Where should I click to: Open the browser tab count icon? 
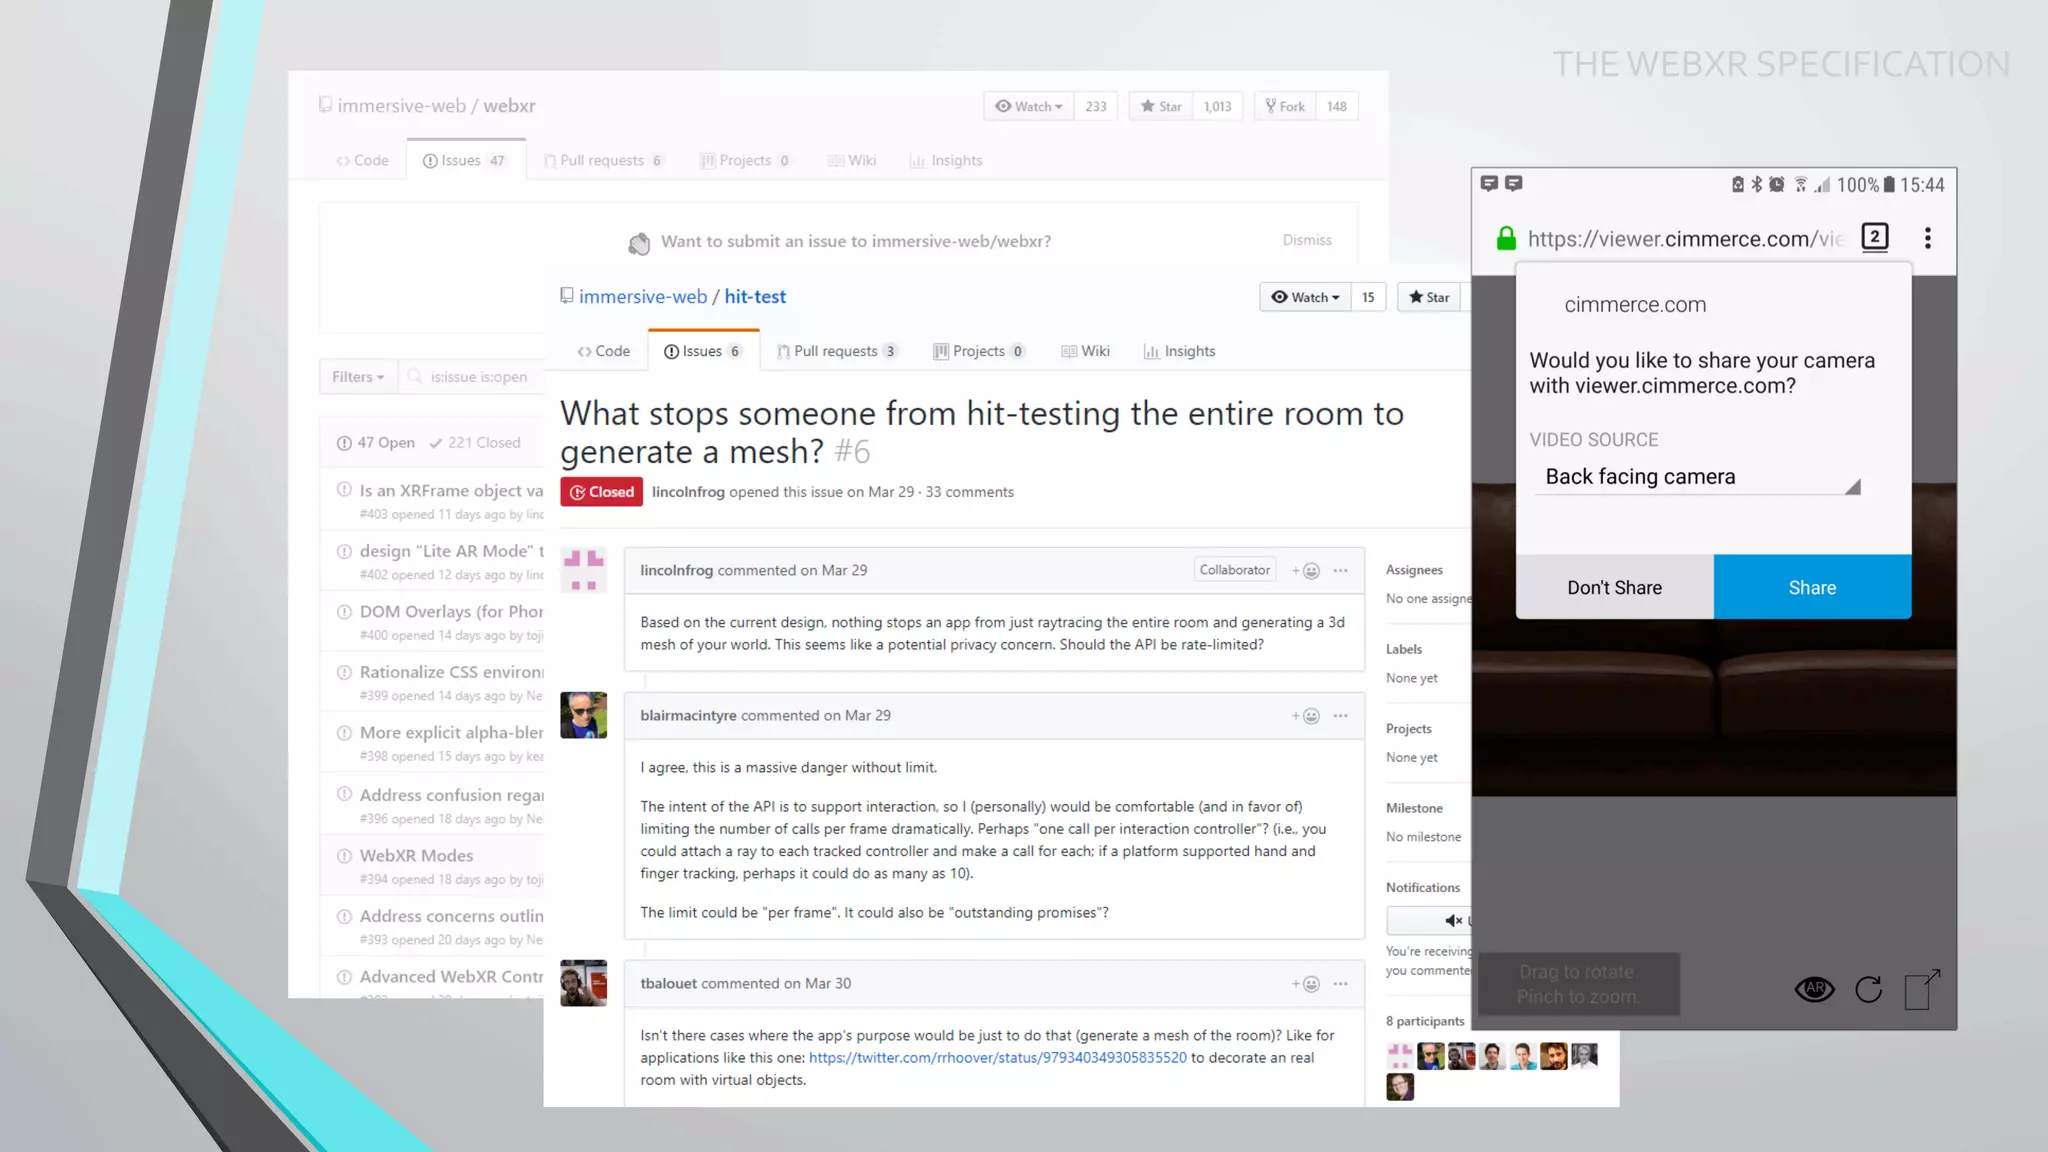pos(1874,237)
